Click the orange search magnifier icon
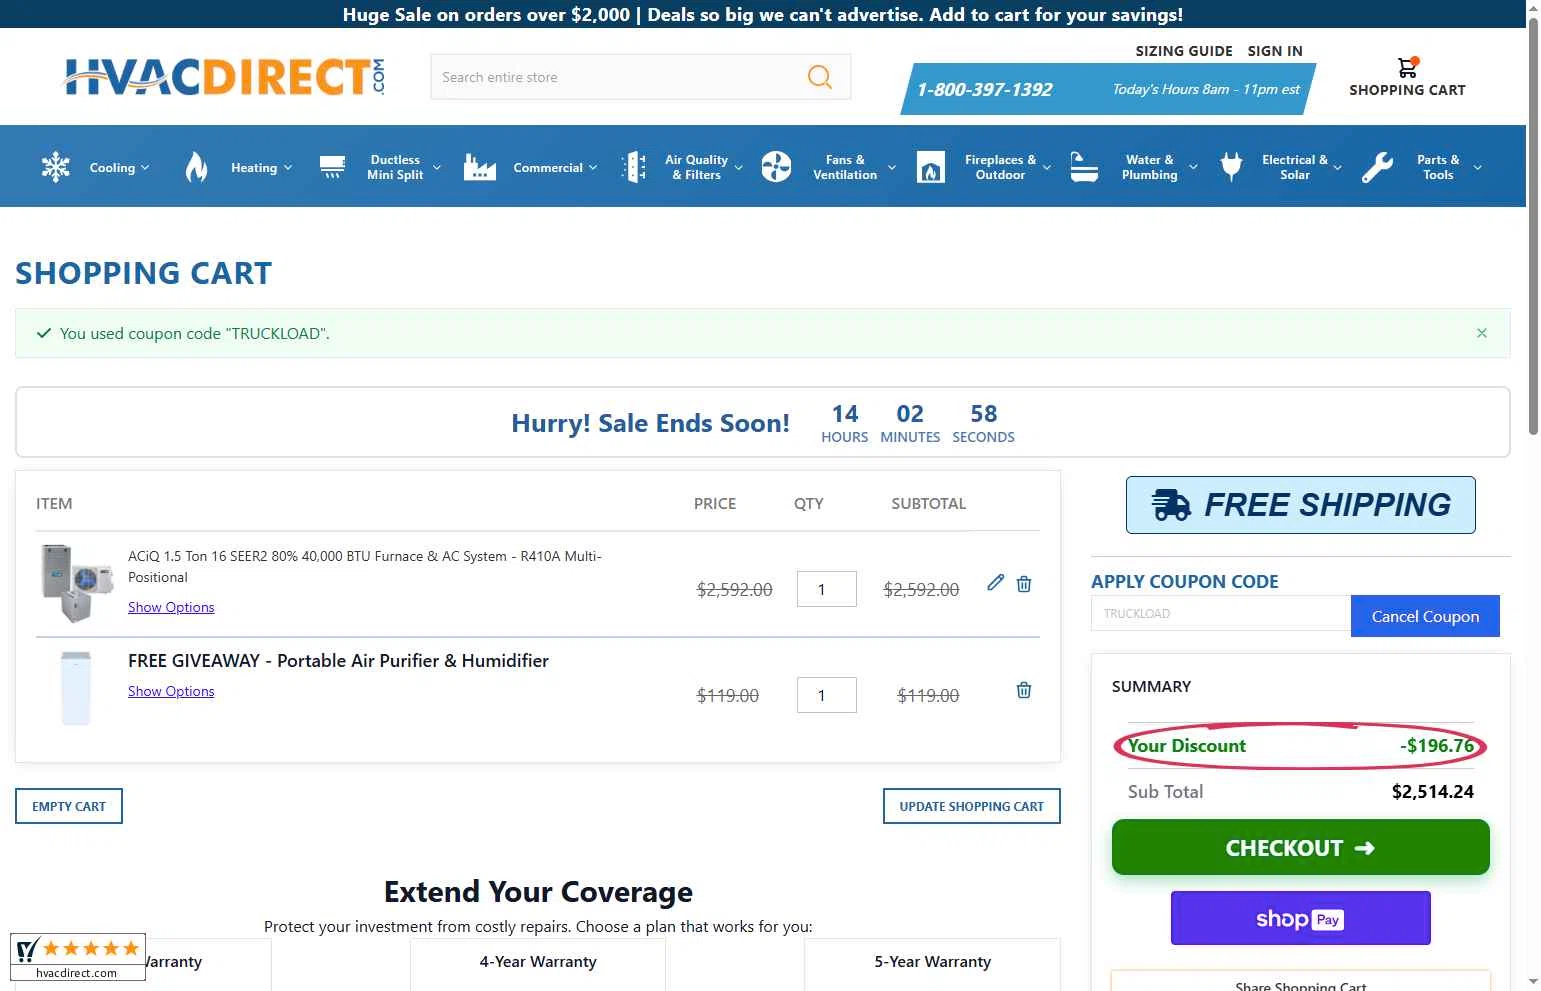This screenshot has height=991, width=1541. pos(820,77)
